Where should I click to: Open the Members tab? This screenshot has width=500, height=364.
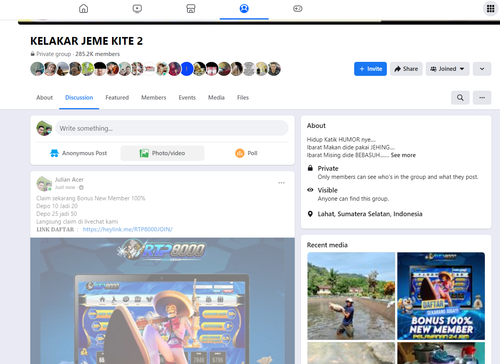(153, 98)
